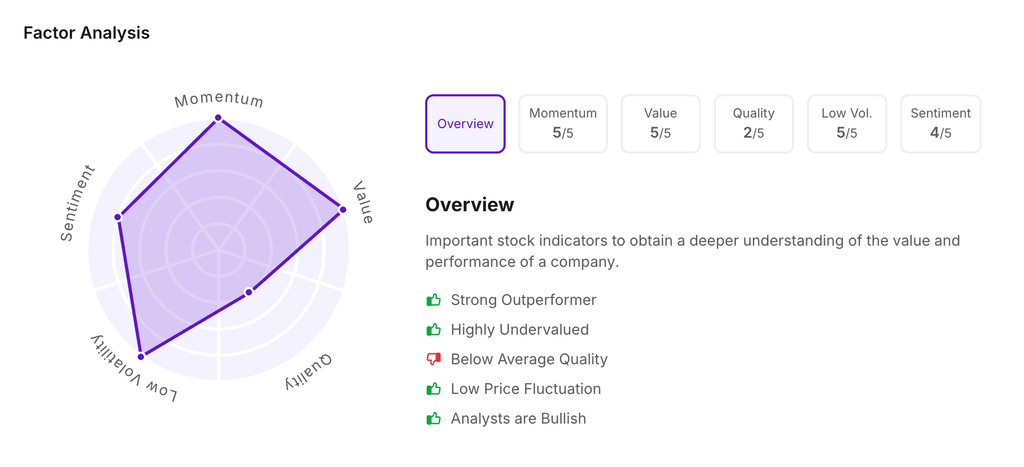Image resolution: width=1024 pixels, height=467 pixels.
Task: Select the Overview tab
Action: pyautogui.click(x=465, y=124)
